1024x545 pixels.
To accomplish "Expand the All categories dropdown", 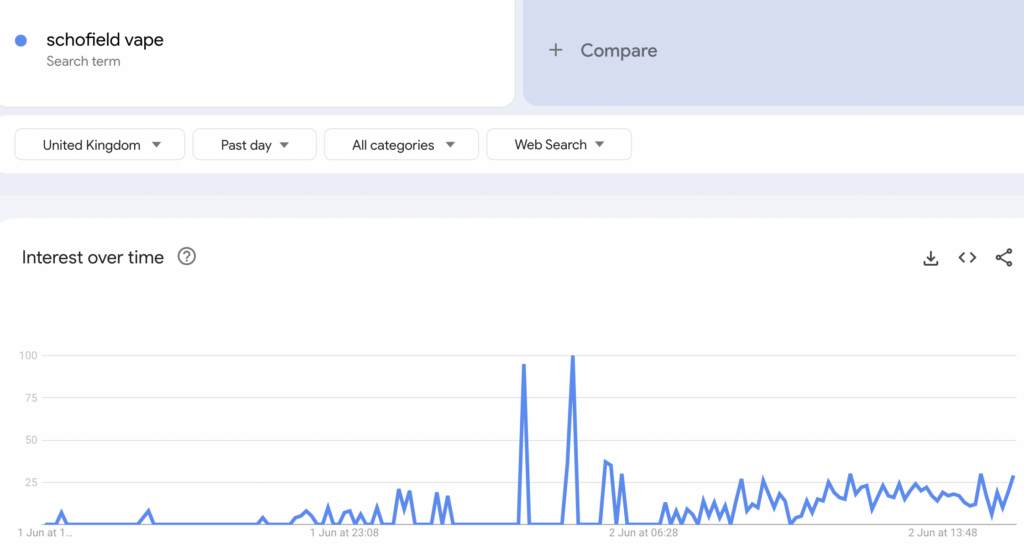I will (401, 145).
